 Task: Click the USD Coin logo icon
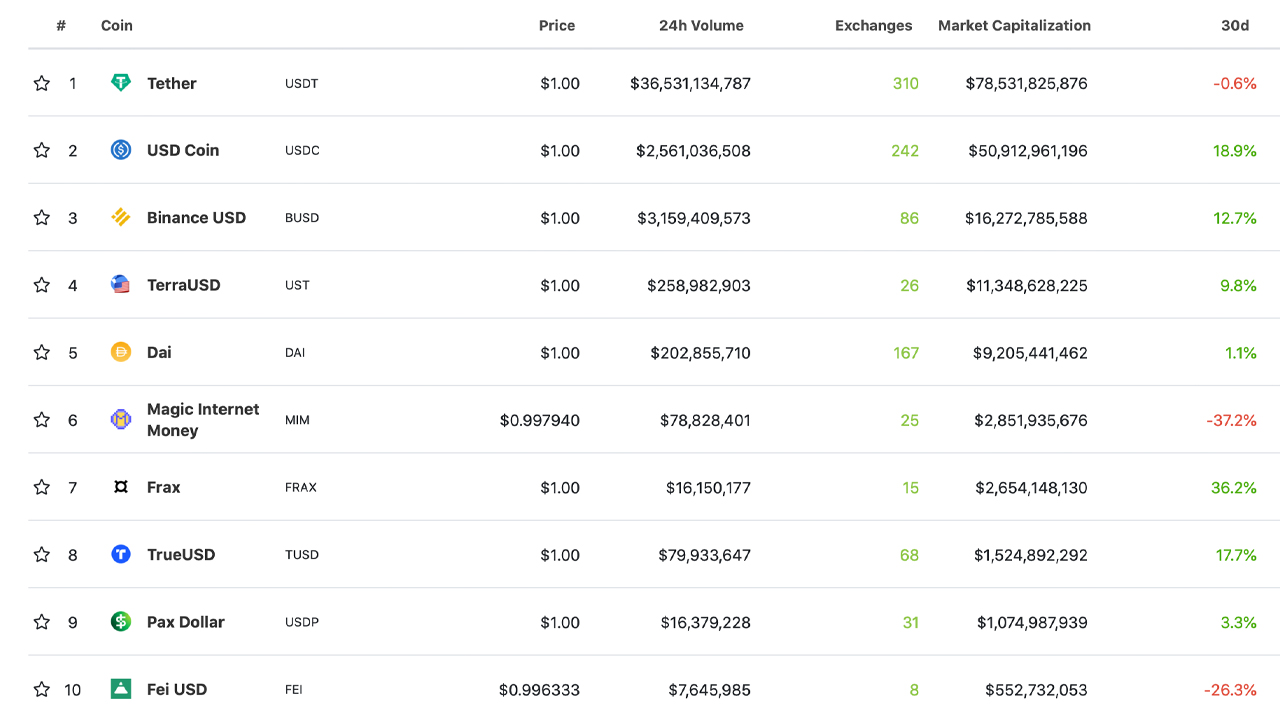[x=121, y=150]
